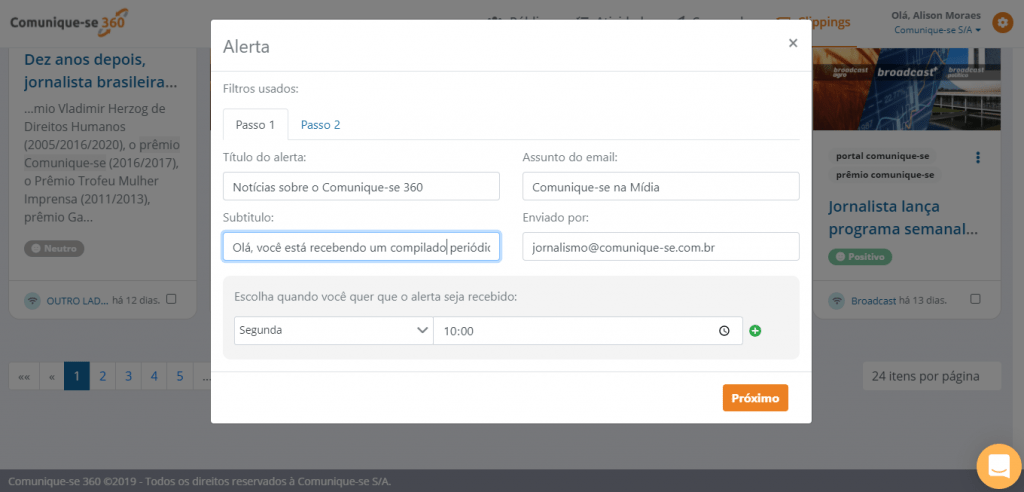The width and height of the screenshot is (1024, 492).
Task: Click the Alerta dialog title
Action: 246,47
